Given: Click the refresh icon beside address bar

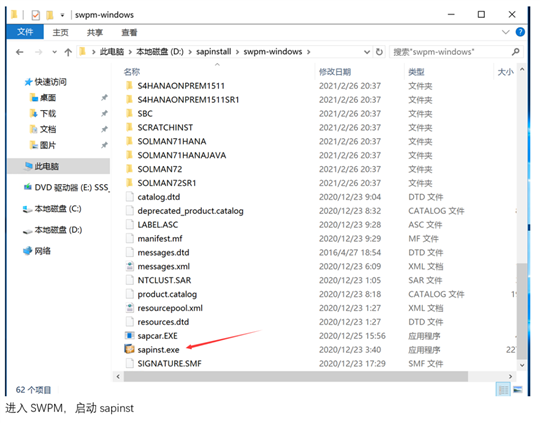Looking at the screenshot, I should 379,52.
